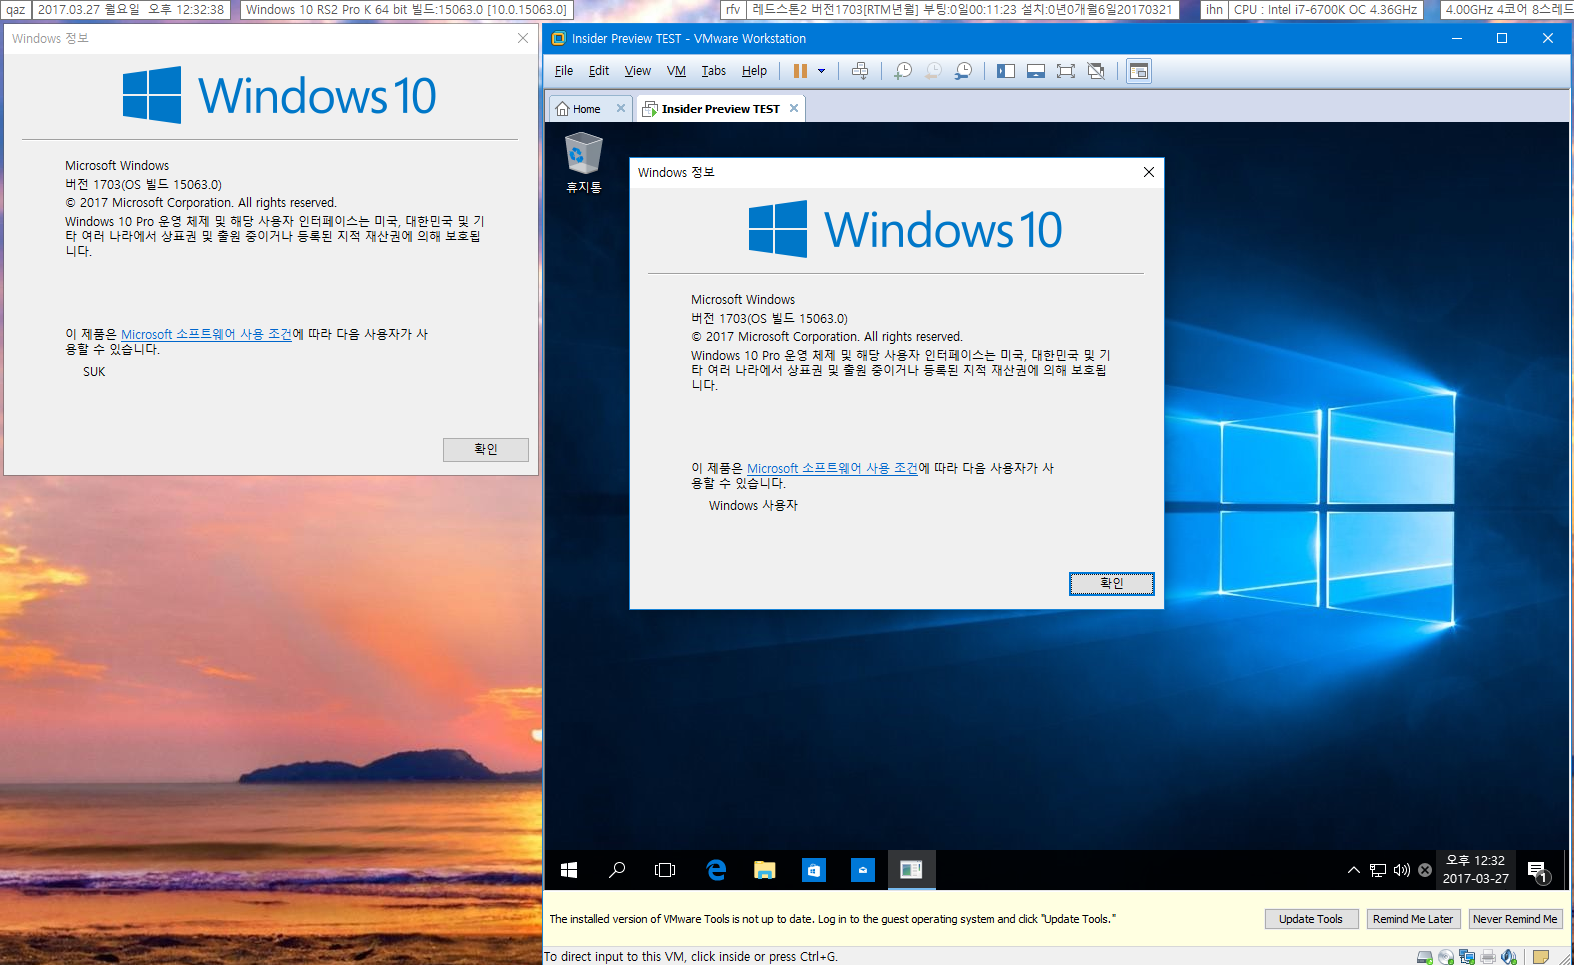Open the guest Action Center notification icon

point(1538,871)
